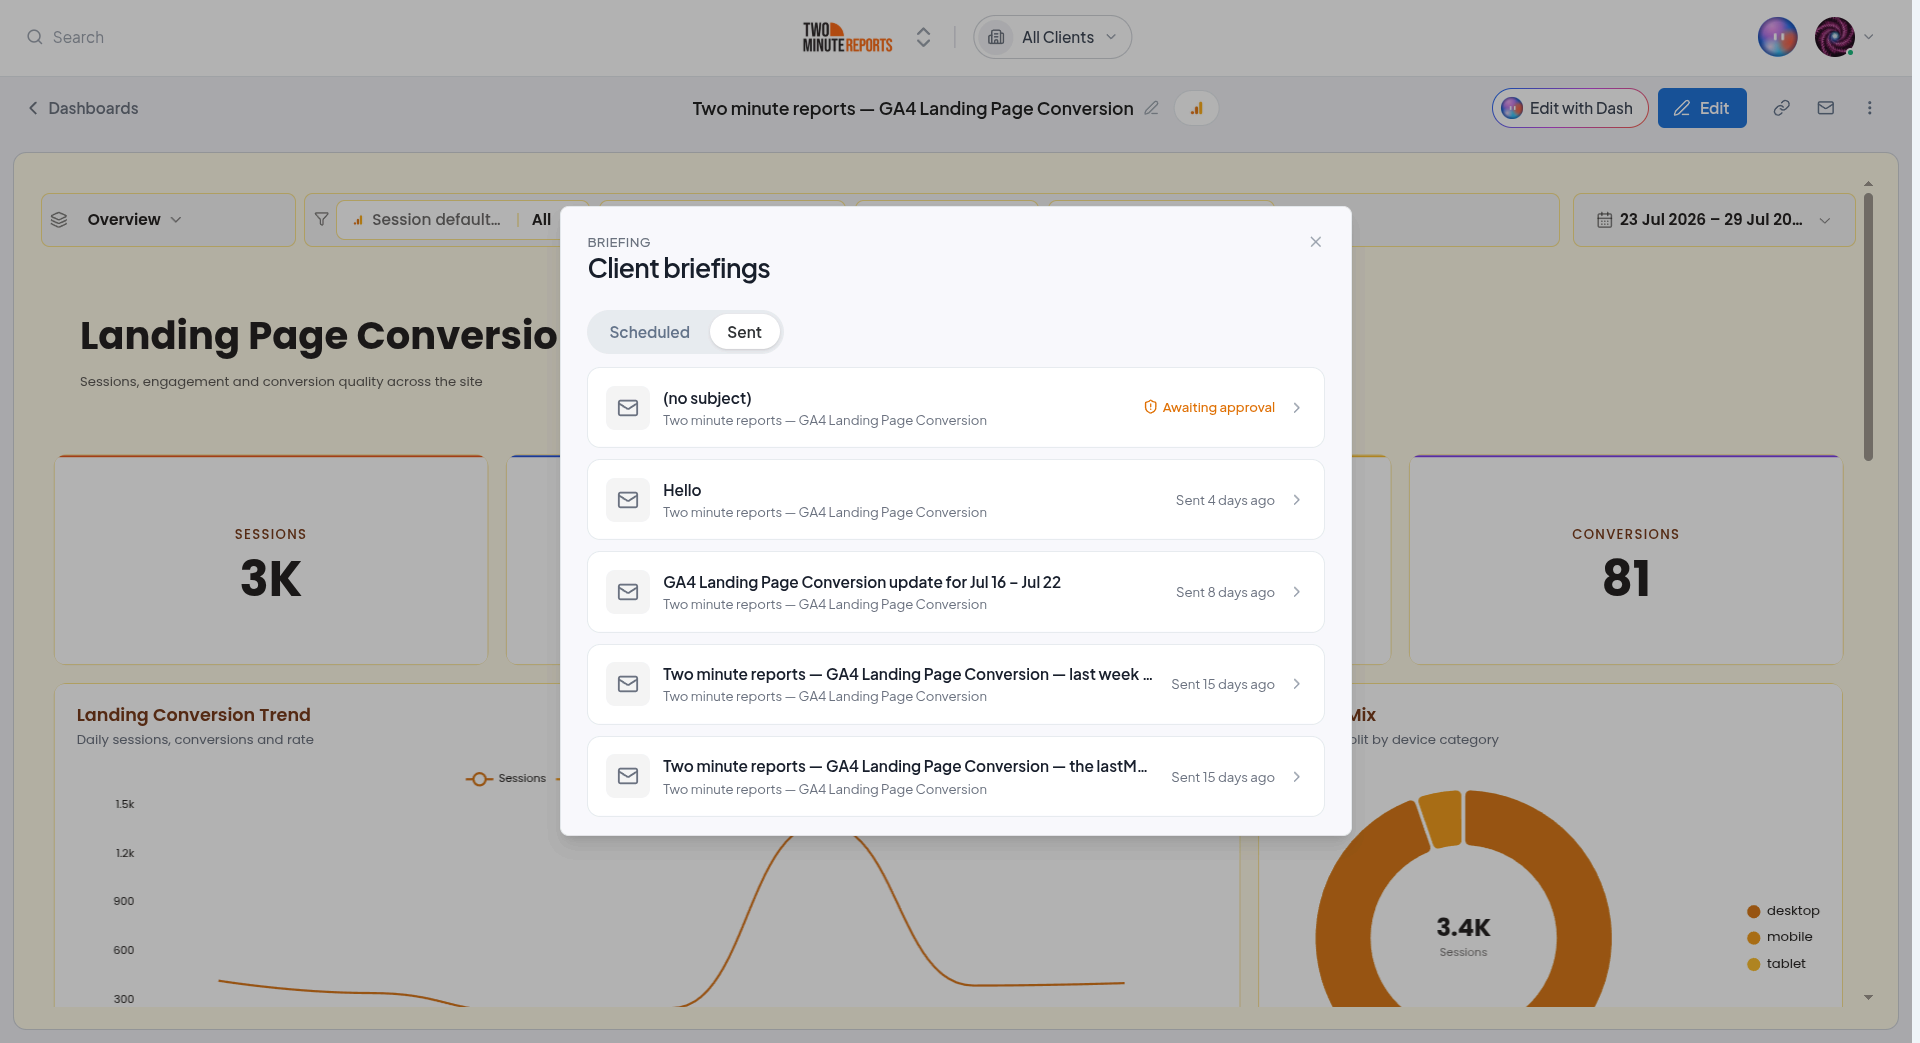Open user profile avatar menu

pos(1834,37)
